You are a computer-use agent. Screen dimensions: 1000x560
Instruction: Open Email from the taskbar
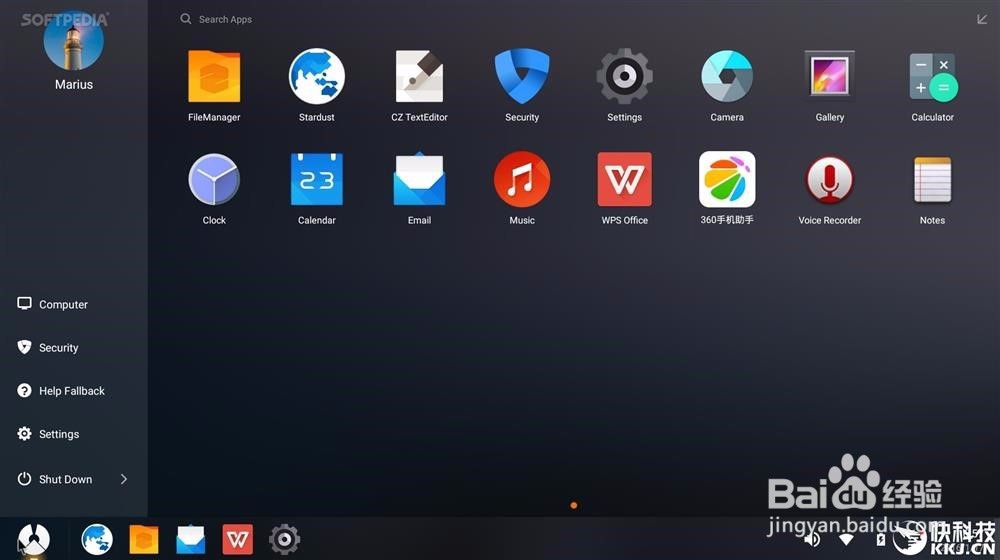click(191, 540)
